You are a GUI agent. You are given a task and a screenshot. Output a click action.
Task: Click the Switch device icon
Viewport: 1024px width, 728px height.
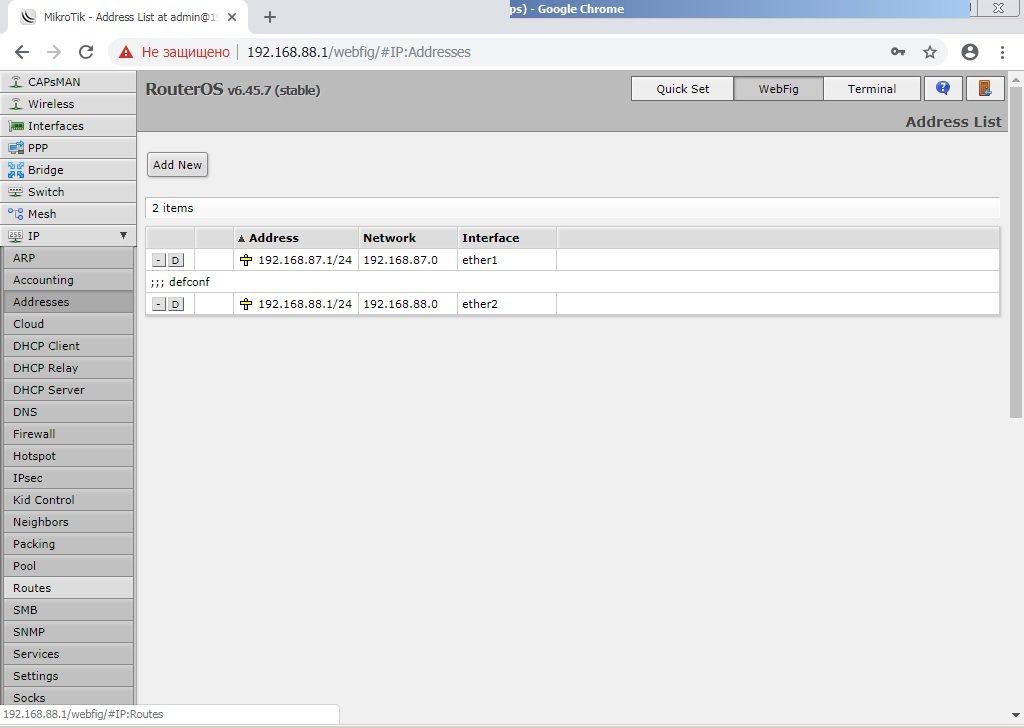point(16,192)
